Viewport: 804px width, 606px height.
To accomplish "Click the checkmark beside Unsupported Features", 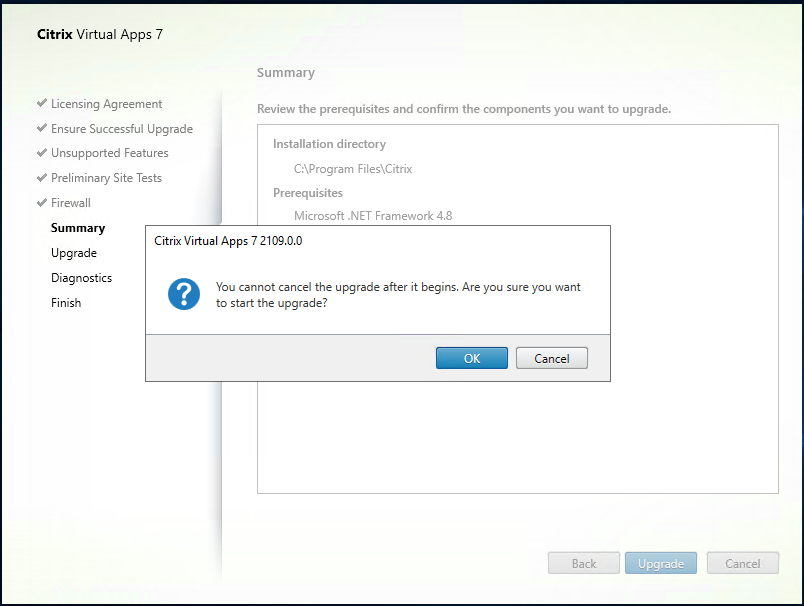I will (42, 152).
